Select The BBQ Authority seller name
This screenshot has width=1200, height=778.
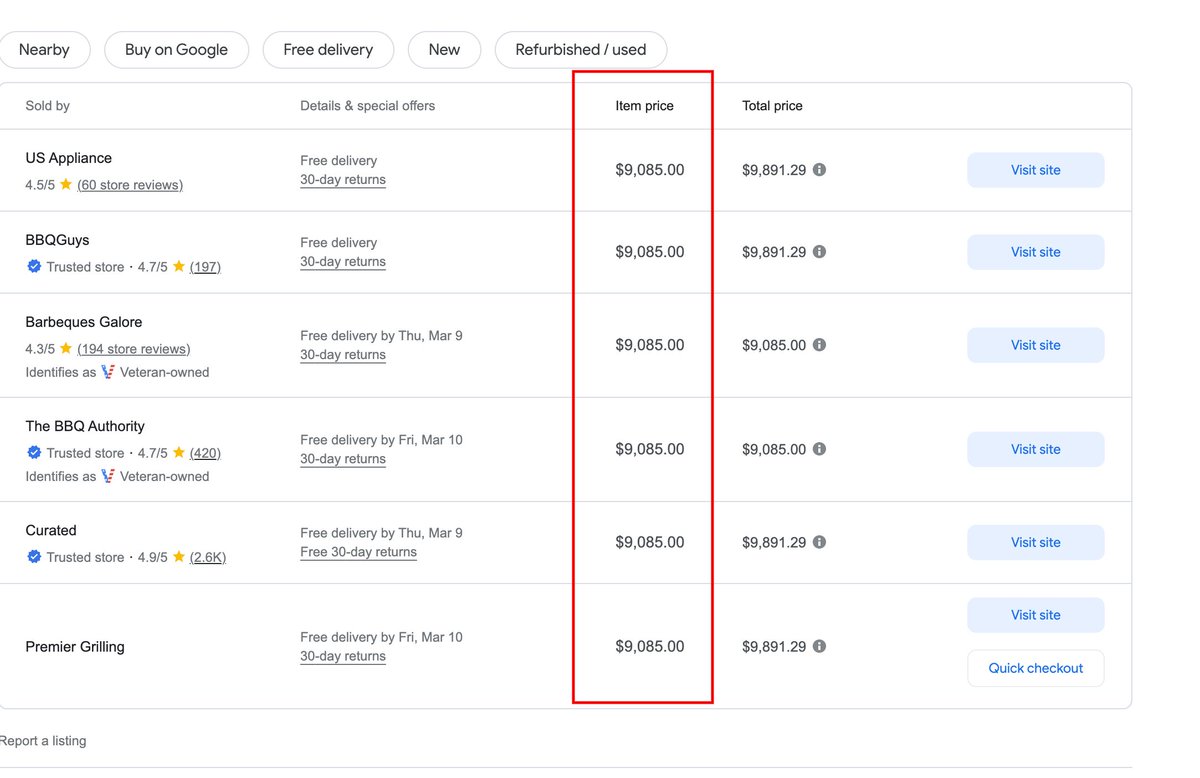click(85, 426)
